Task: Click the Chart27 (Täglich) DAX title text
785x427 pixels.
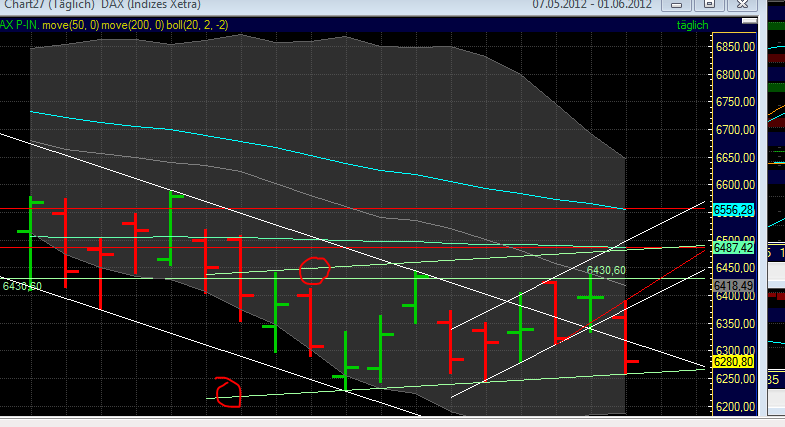Action: [103, 5]
